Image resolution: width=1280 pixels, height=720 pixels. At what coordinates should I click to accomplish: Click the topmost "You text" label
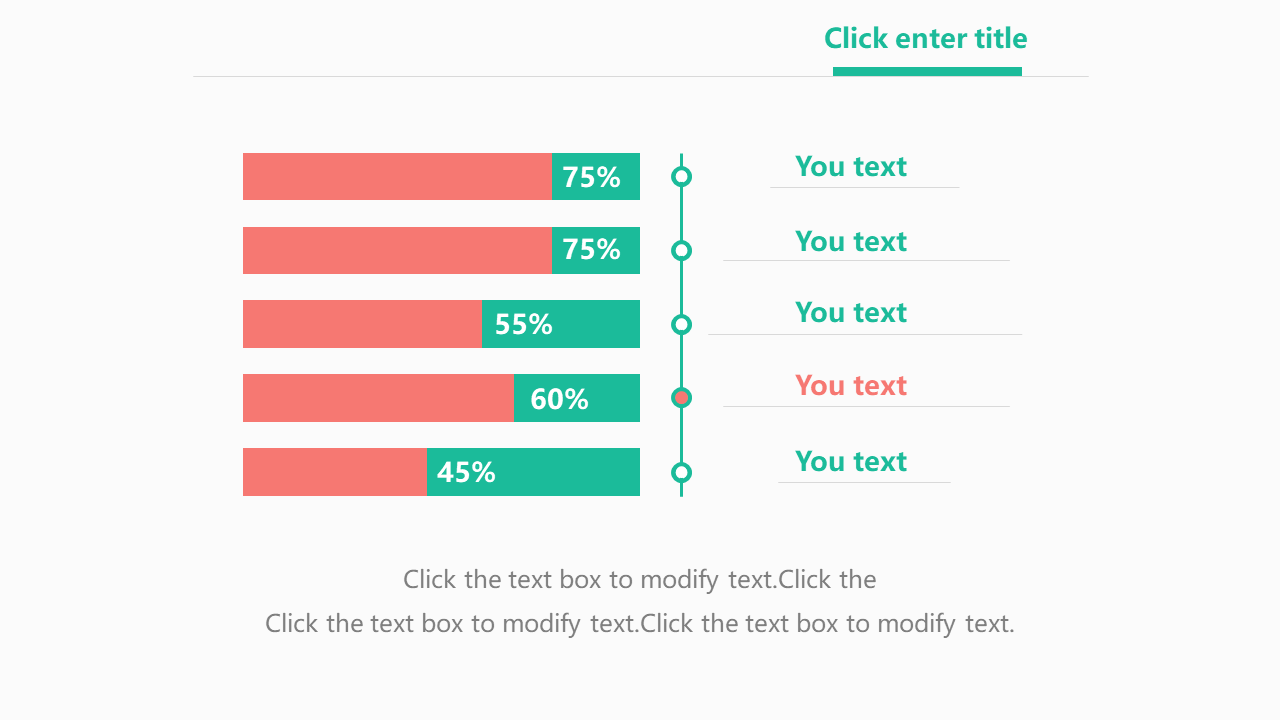click(x=851, y=167)
